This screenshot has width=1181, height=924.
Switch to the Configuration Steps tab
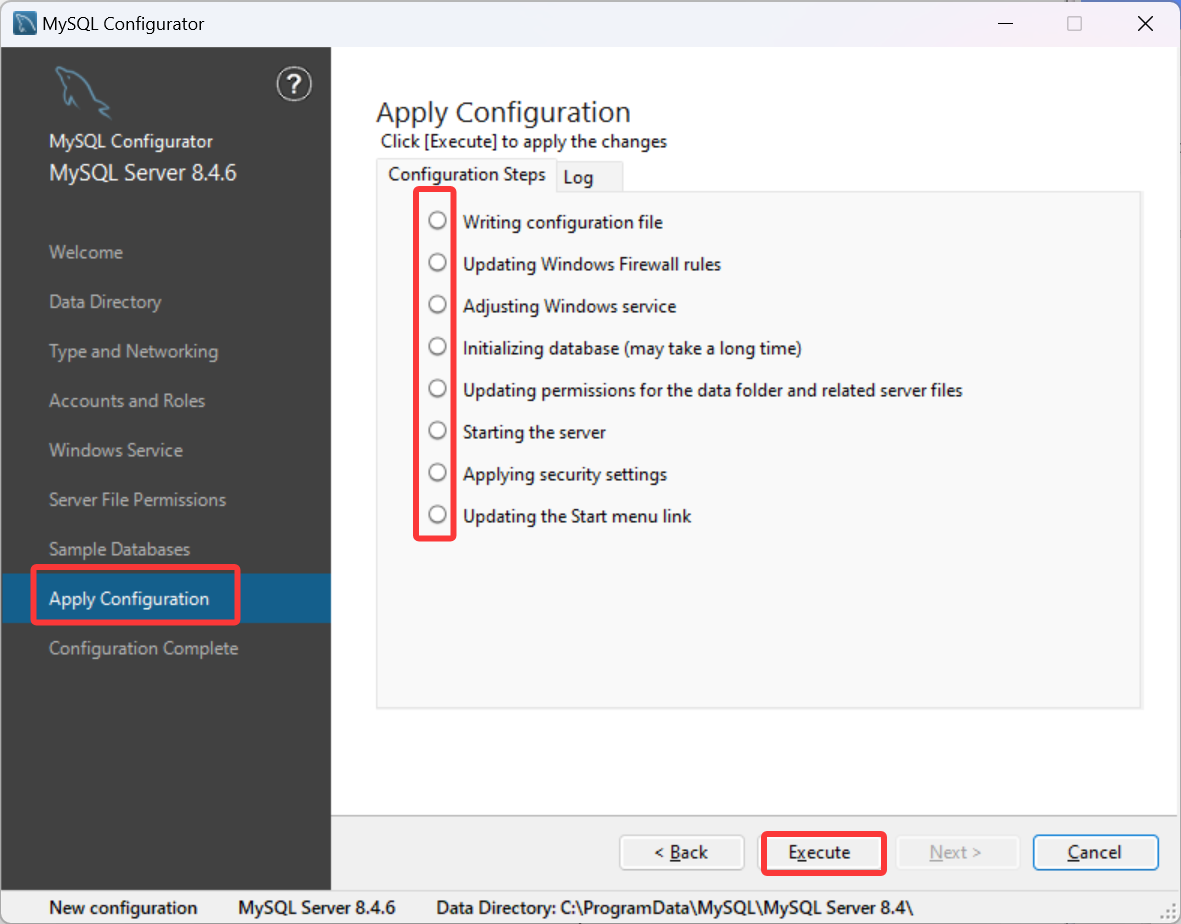(466, 175)
